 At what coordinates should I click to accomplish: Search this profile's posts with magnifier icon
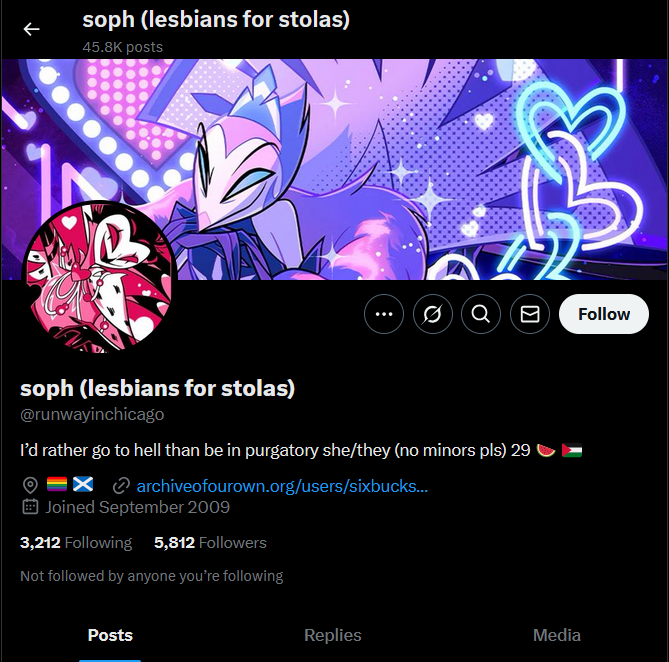pyautogui.click(x=481, y=314)
